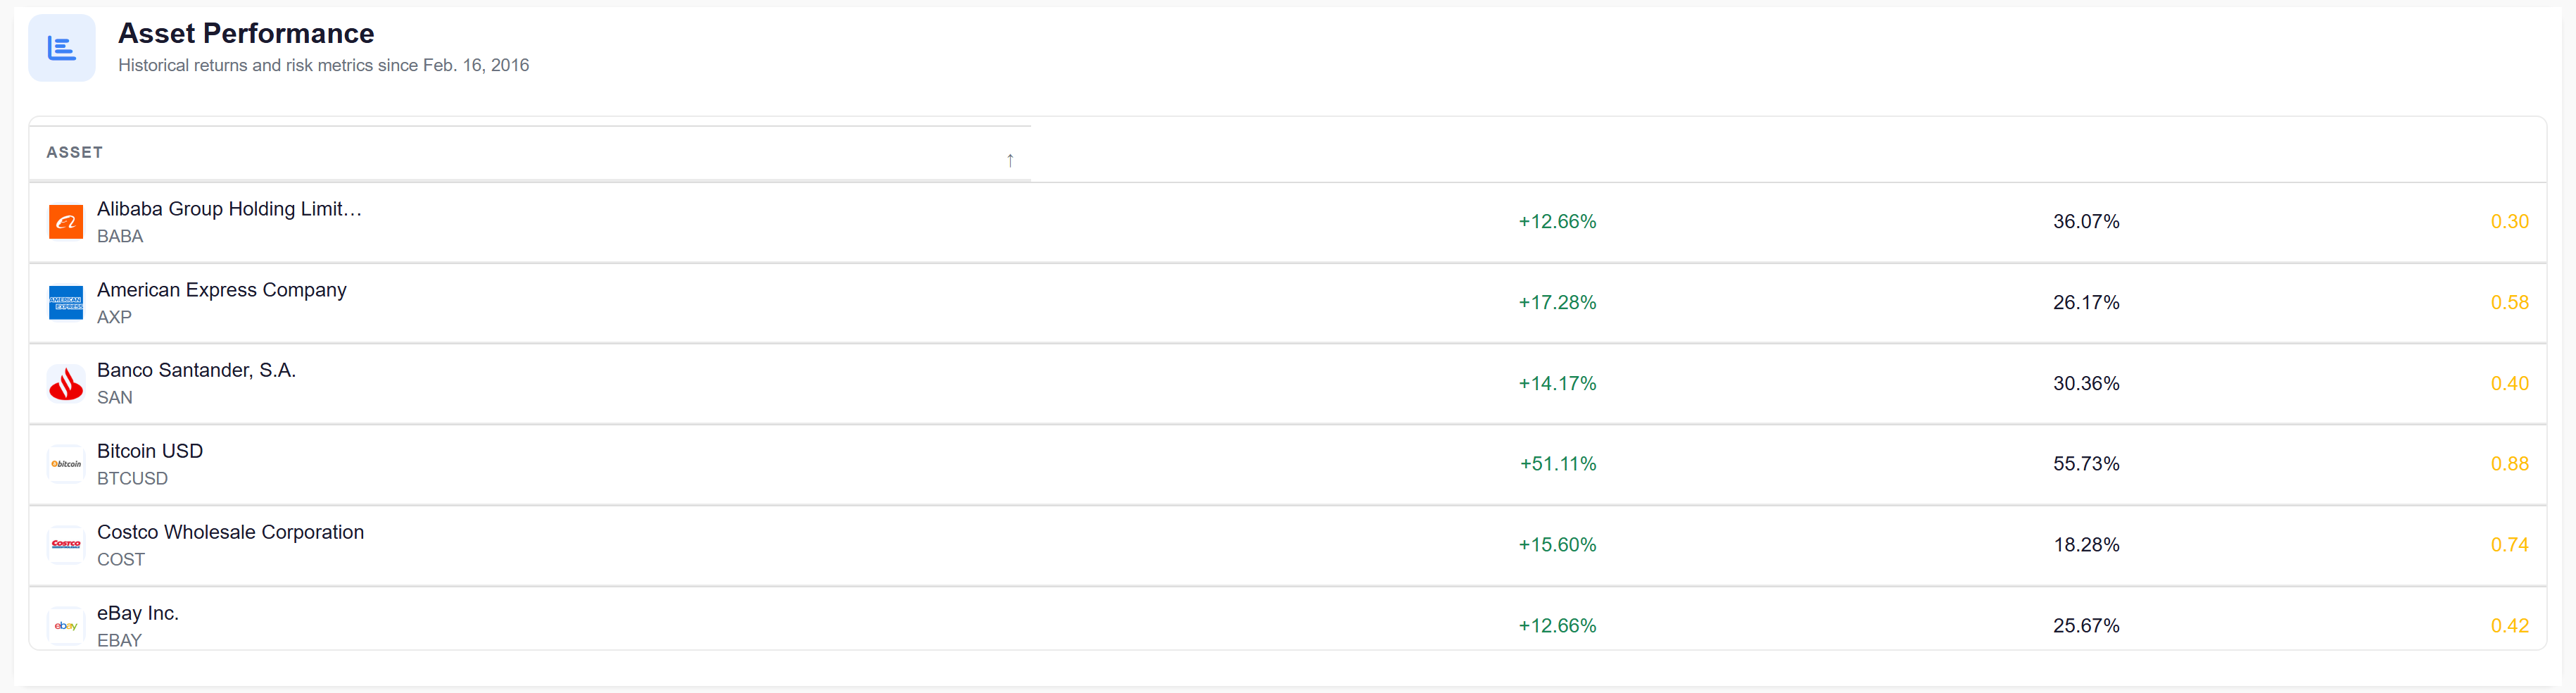Screen dimensions: 2576x693
Task: Click the Asset Performance heading
Action: click(x=246, y=34)
